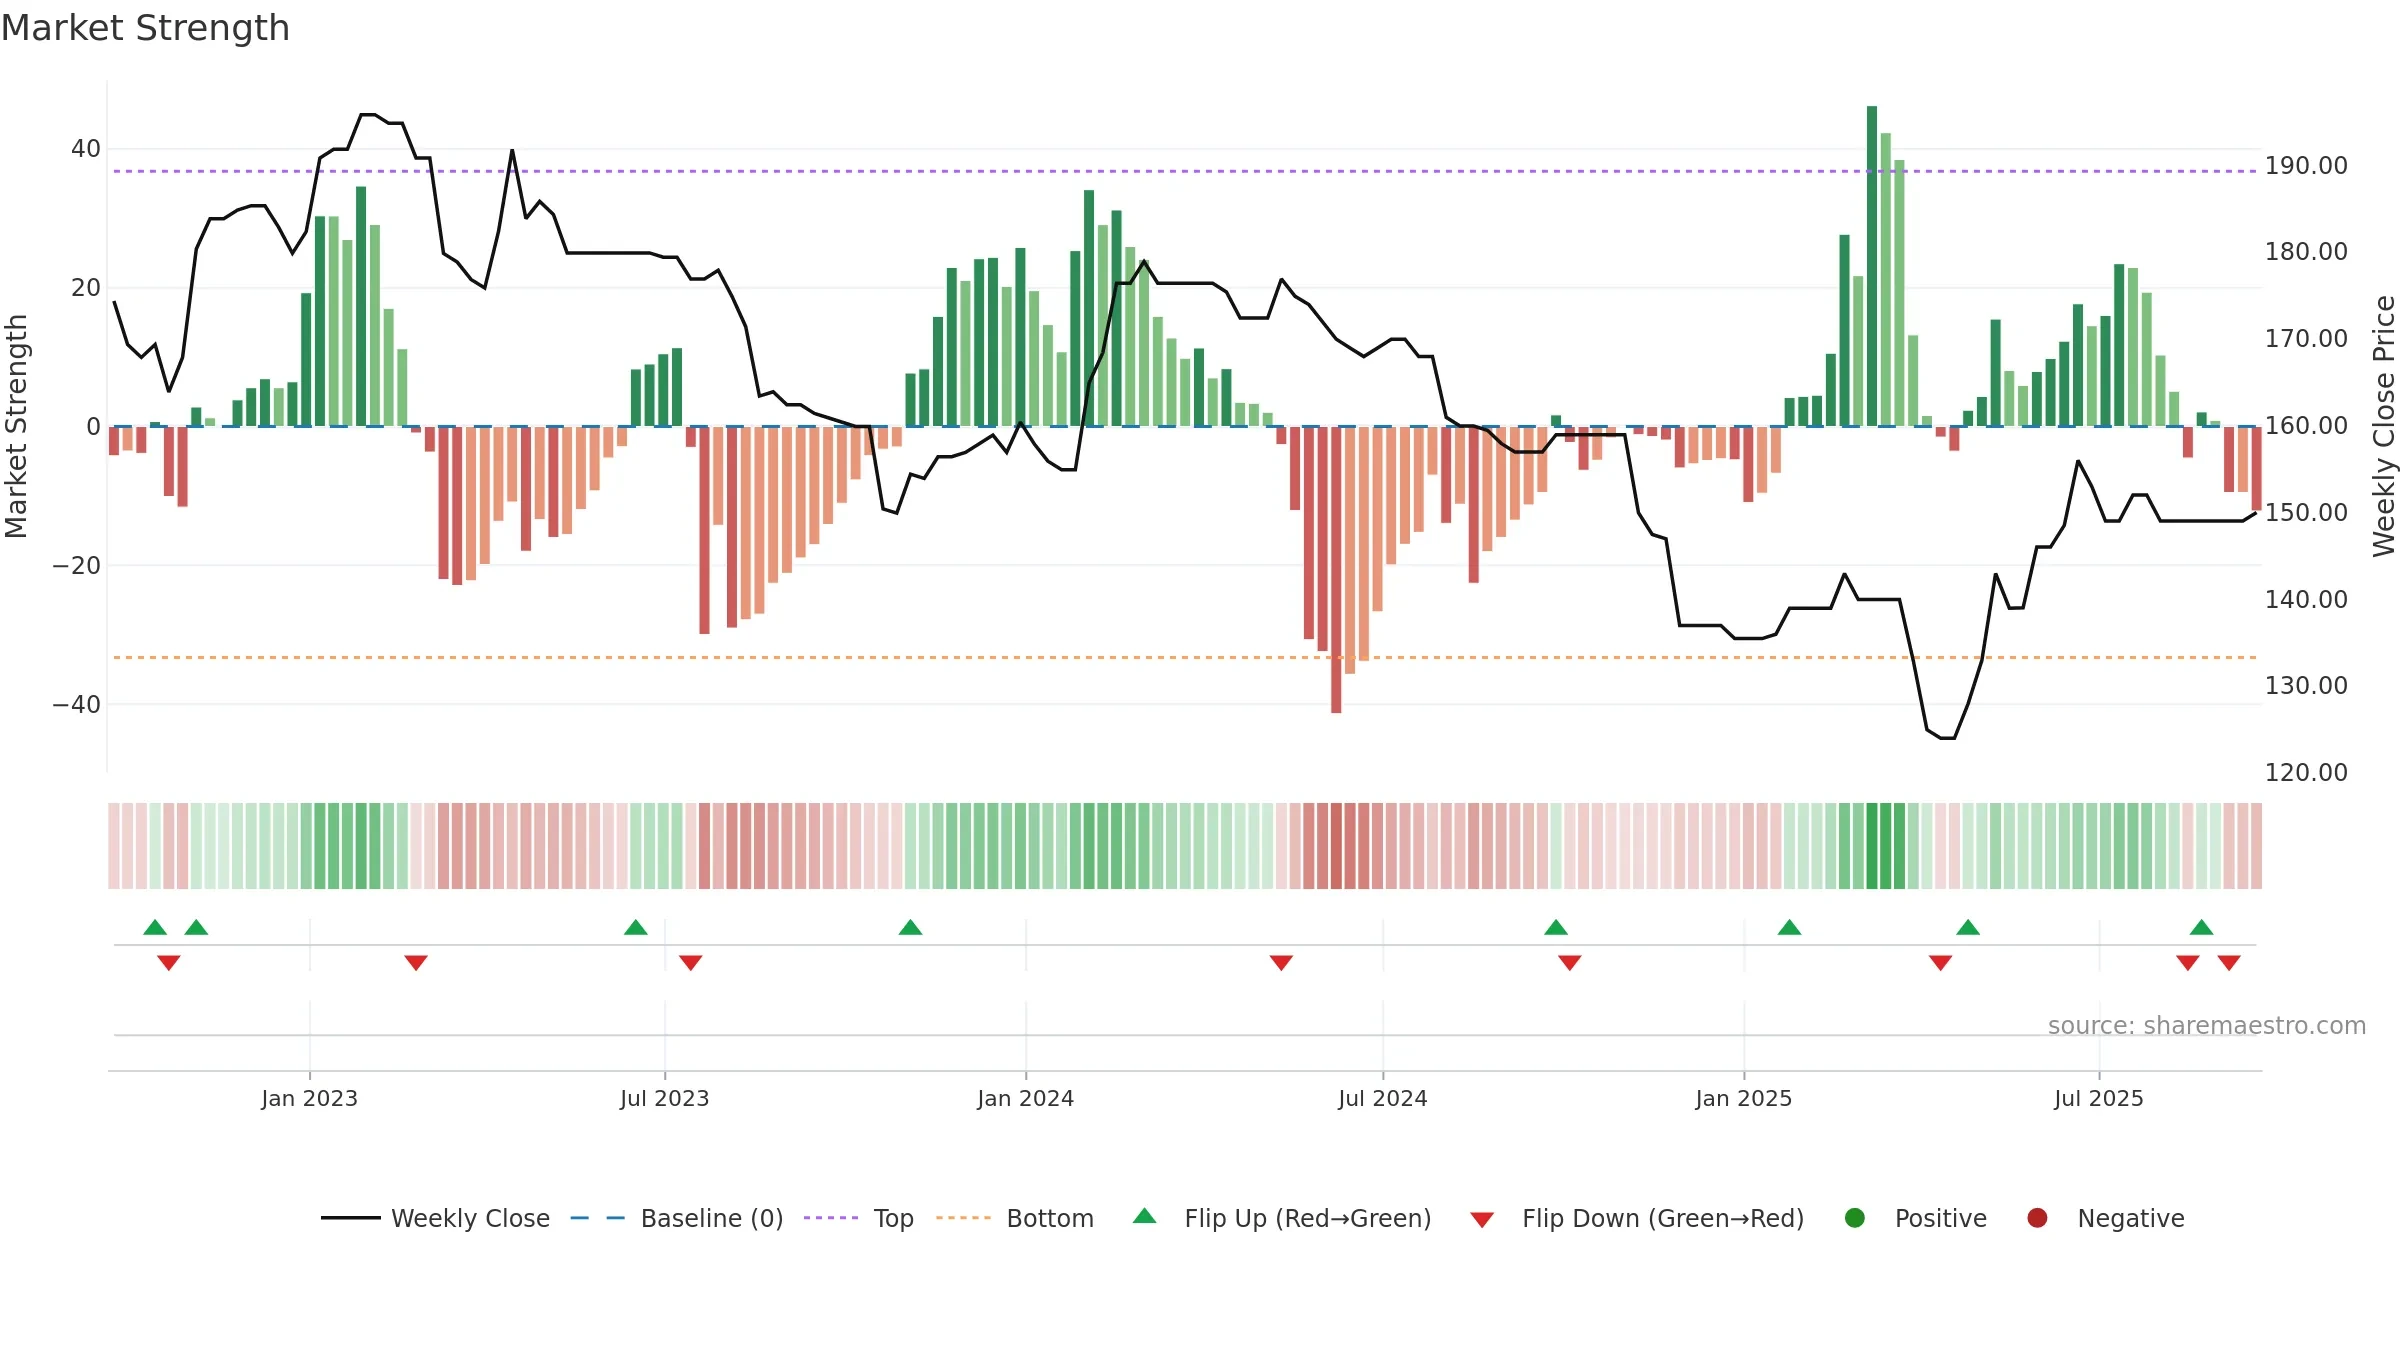
Task: Click the last green flip-up triangle
Action: pyautogui.click(x=2201, y=927)
